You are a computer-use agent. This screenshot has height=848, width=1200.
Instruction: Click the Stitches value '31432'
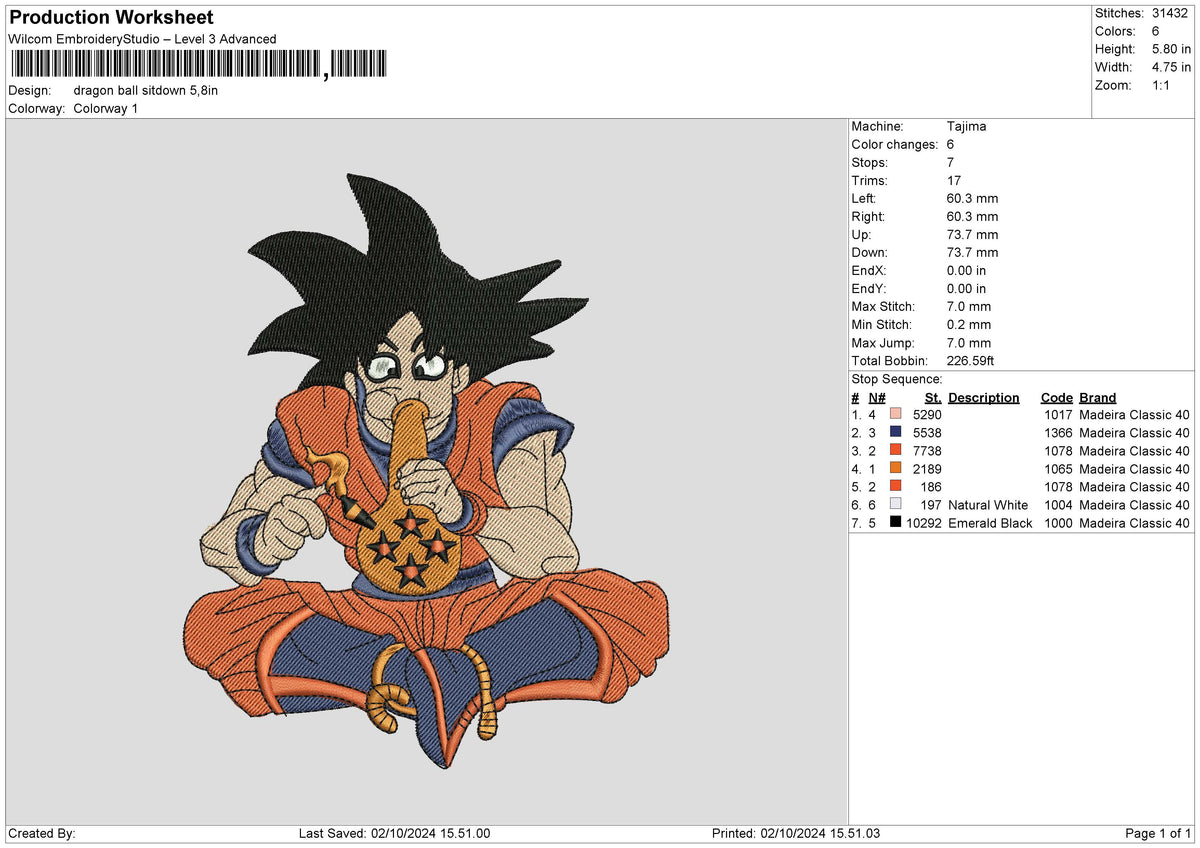tap(1169, 13)
